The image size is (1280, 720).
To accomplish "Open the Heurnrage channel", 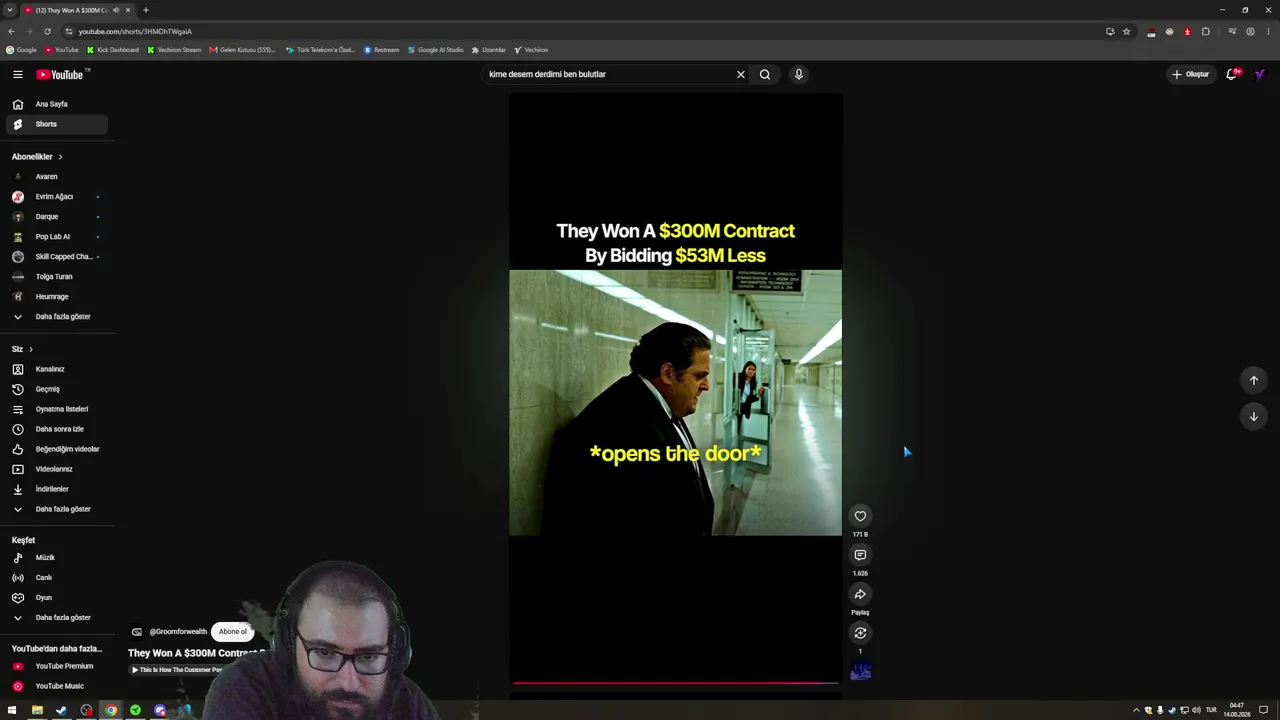I will [57, 297].
